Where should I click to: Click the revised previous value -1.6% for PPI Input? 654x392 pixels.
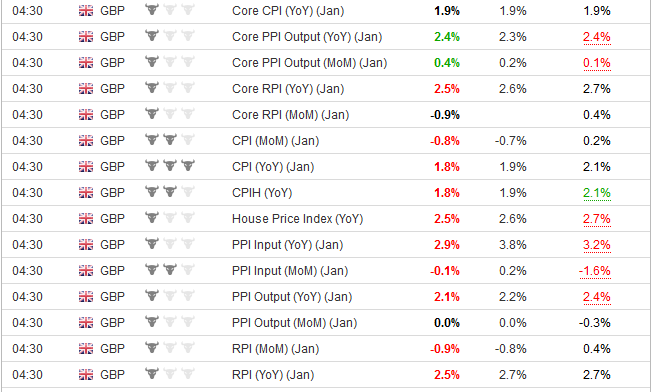point(595,271)
